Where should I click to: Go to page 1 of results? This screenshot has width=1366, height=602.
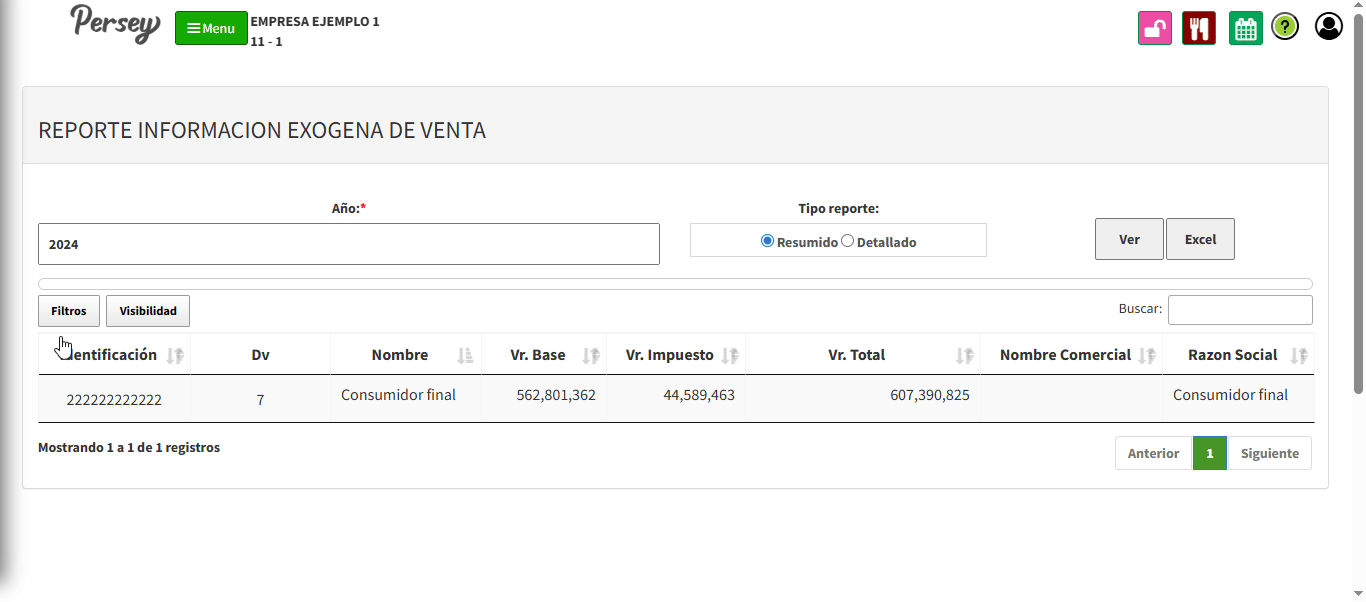pyautogui.click(x=1209, y=453)
